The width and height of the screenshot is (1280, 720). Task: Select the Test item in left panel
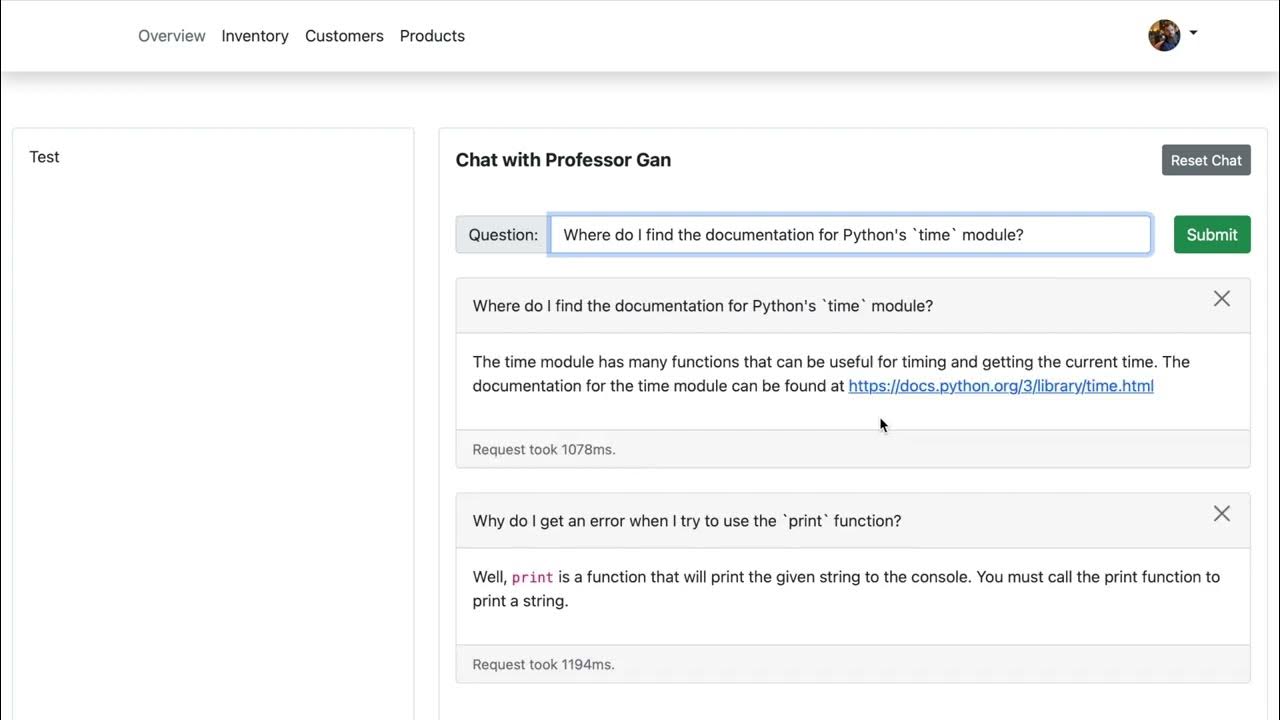click(x=45, y=157)
